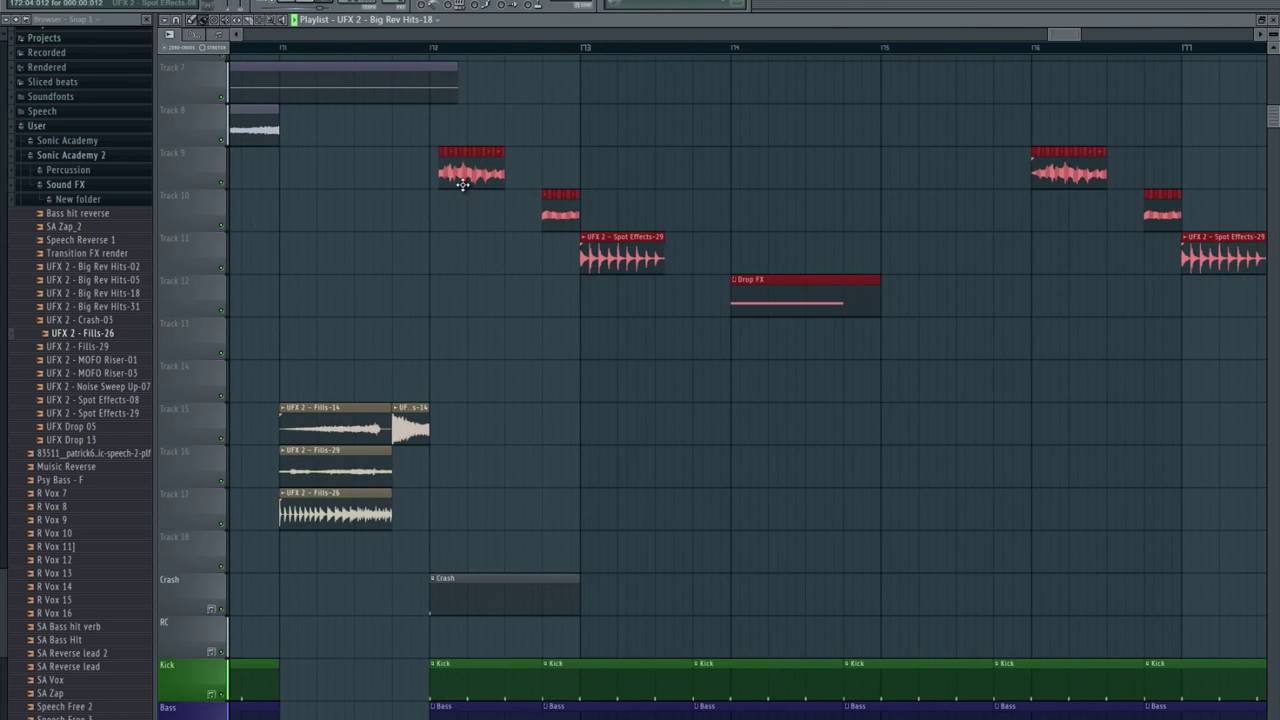
Task: Mute Track 9 with its green light
Action: (221, 183)
